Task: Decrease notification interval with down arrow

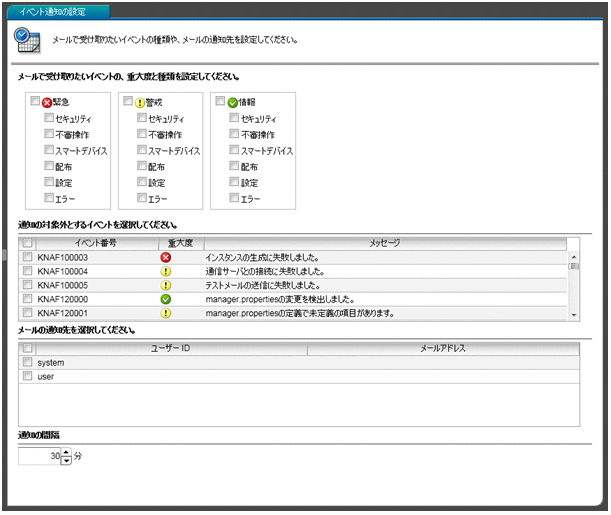Action: click(67, 460)
